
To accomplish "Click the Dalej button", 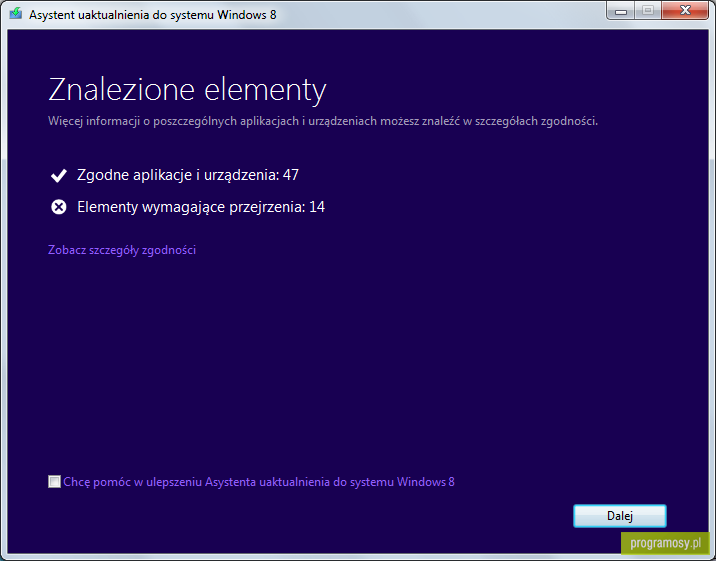I will point(620,516).
